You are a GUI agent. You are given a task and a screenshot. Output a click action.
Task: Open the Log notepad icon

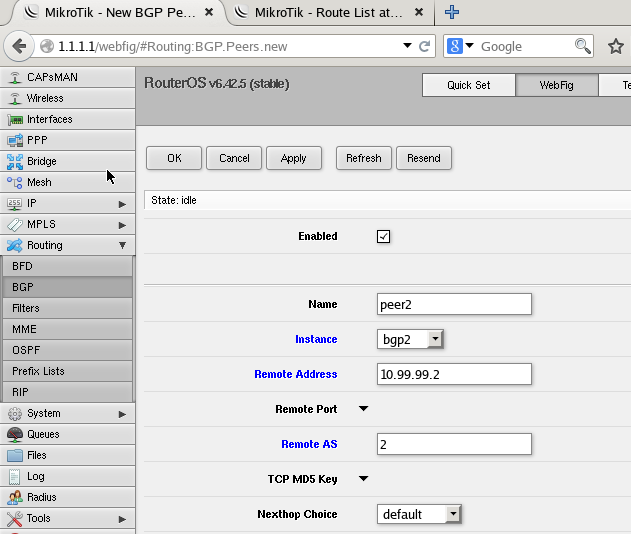(14, 476)
